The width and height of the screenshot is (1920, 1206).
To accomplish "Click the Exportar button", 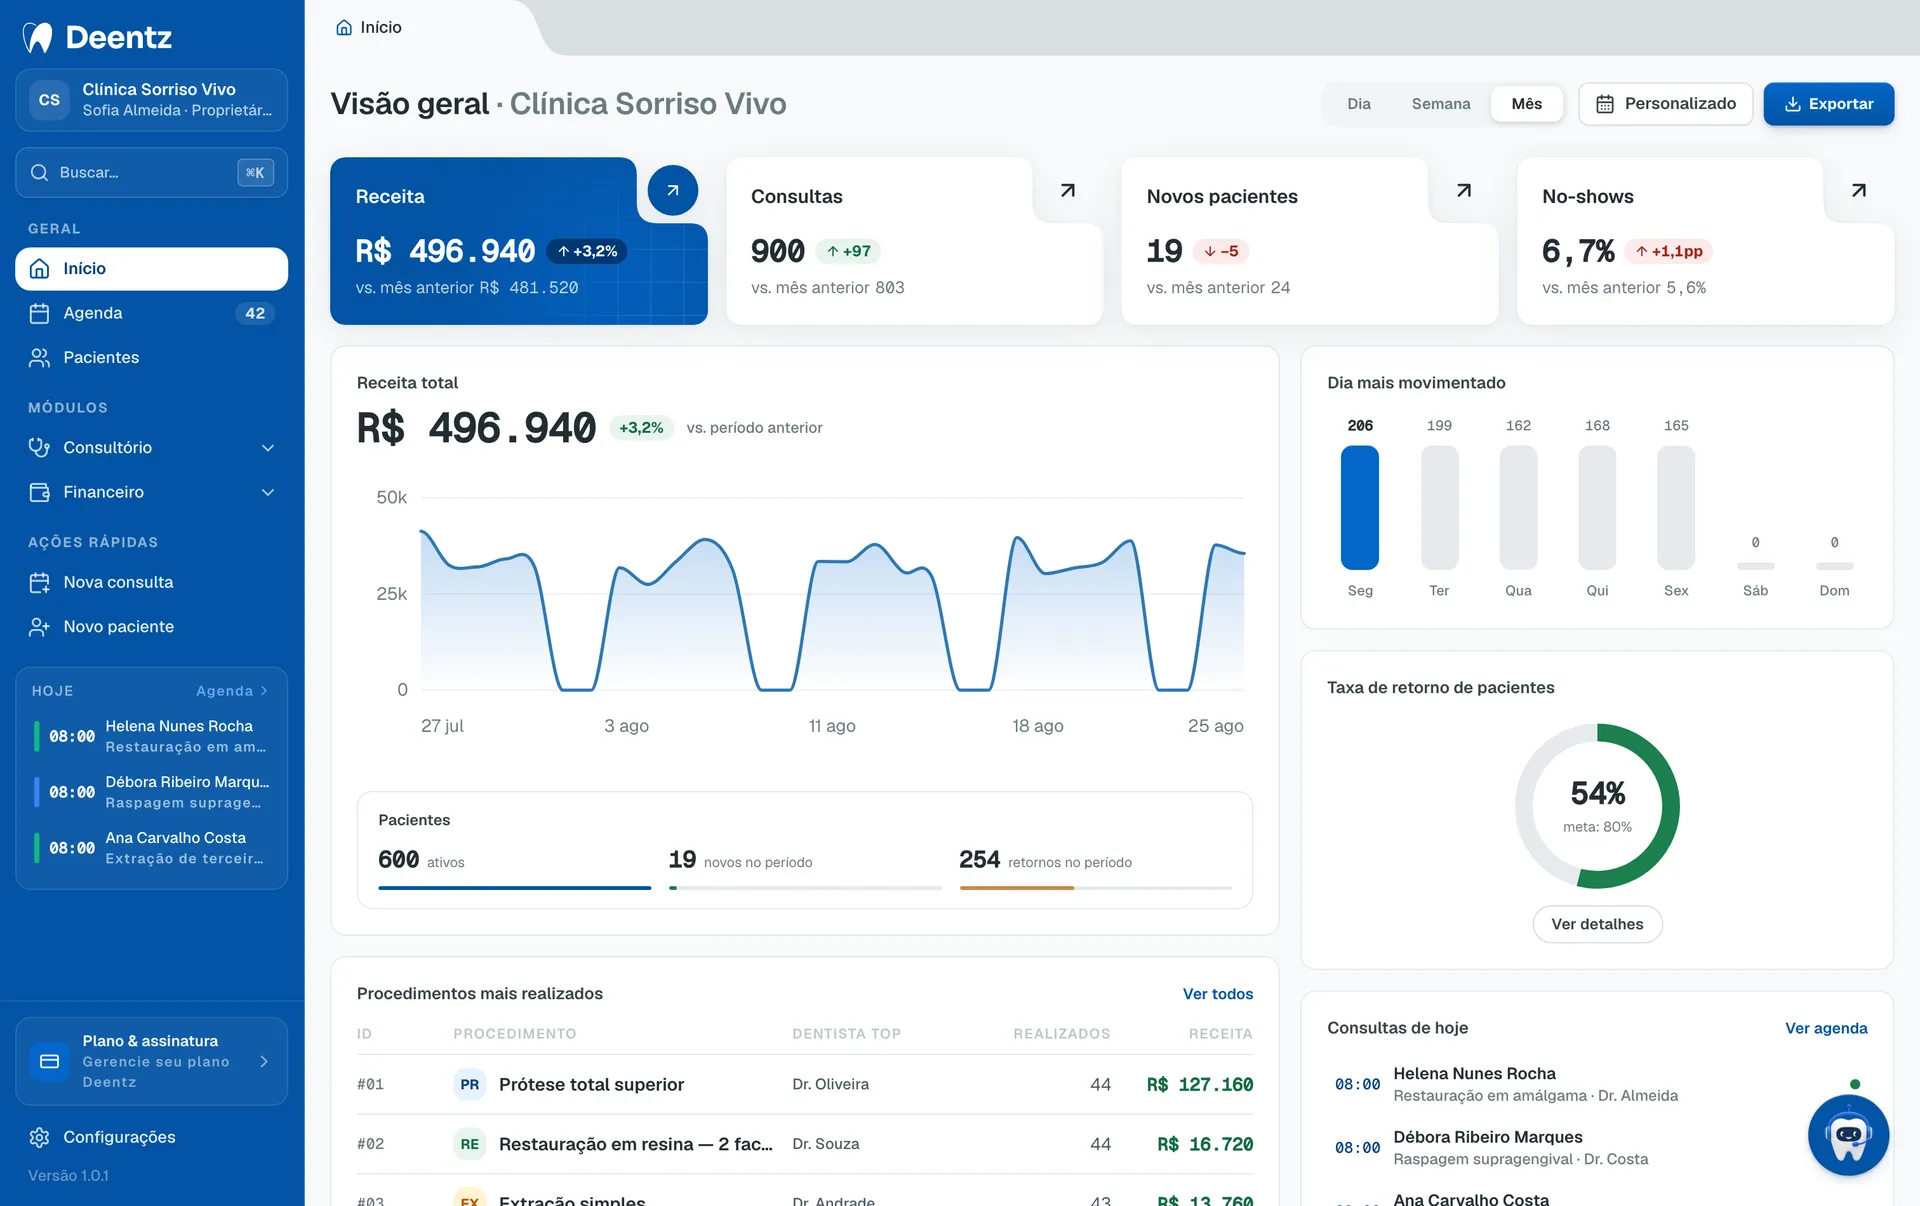I will click(1829, 104).
